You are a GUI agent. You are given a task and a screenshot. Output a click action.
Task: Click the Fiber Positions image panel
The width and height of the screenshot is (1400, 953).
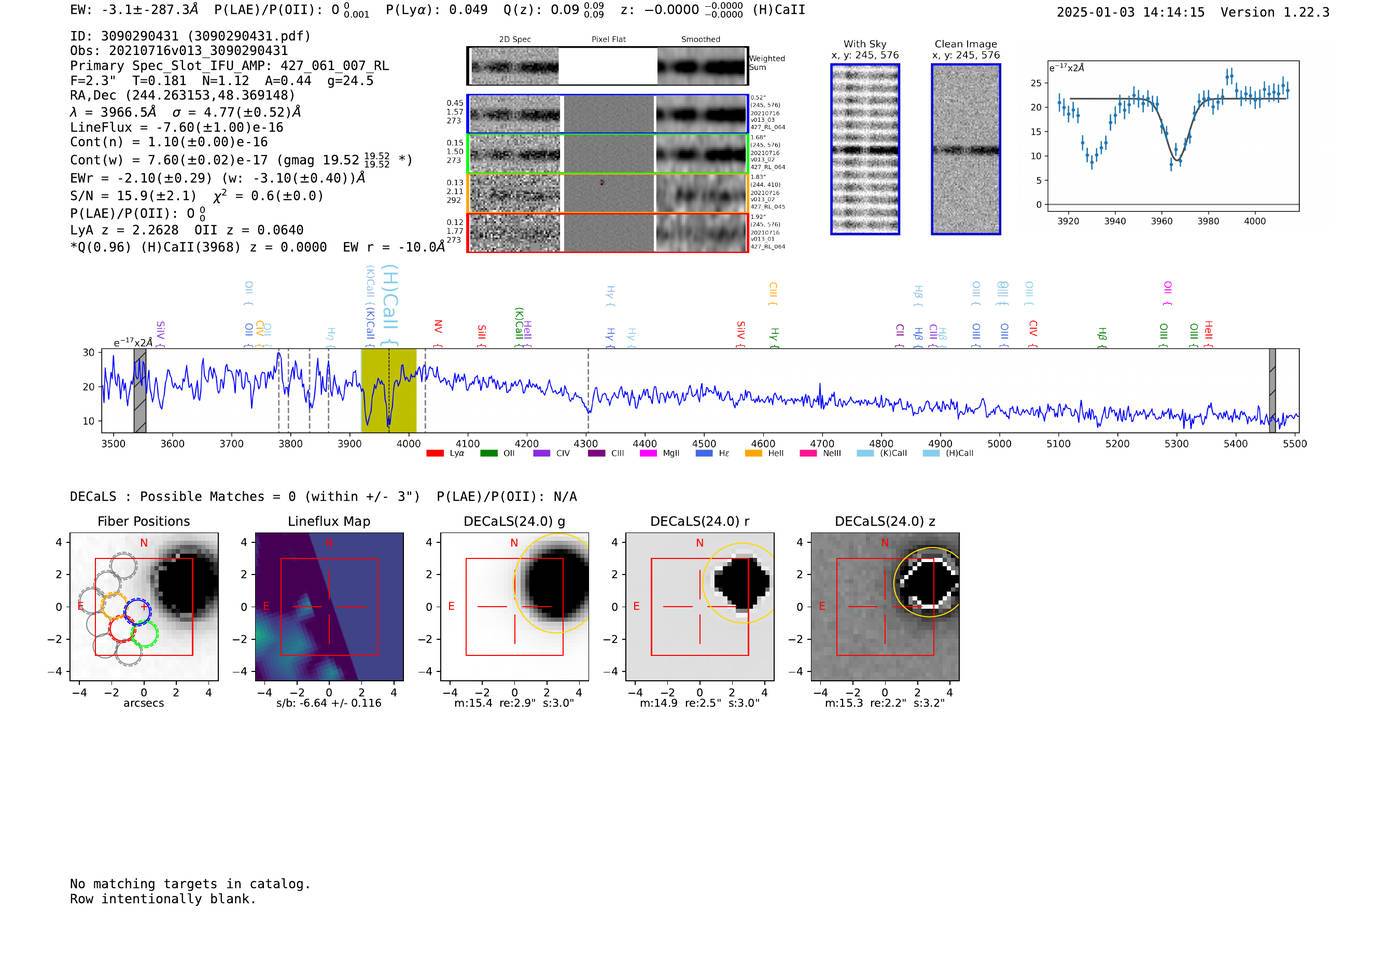pyautogui.click(x=144, y=606)
